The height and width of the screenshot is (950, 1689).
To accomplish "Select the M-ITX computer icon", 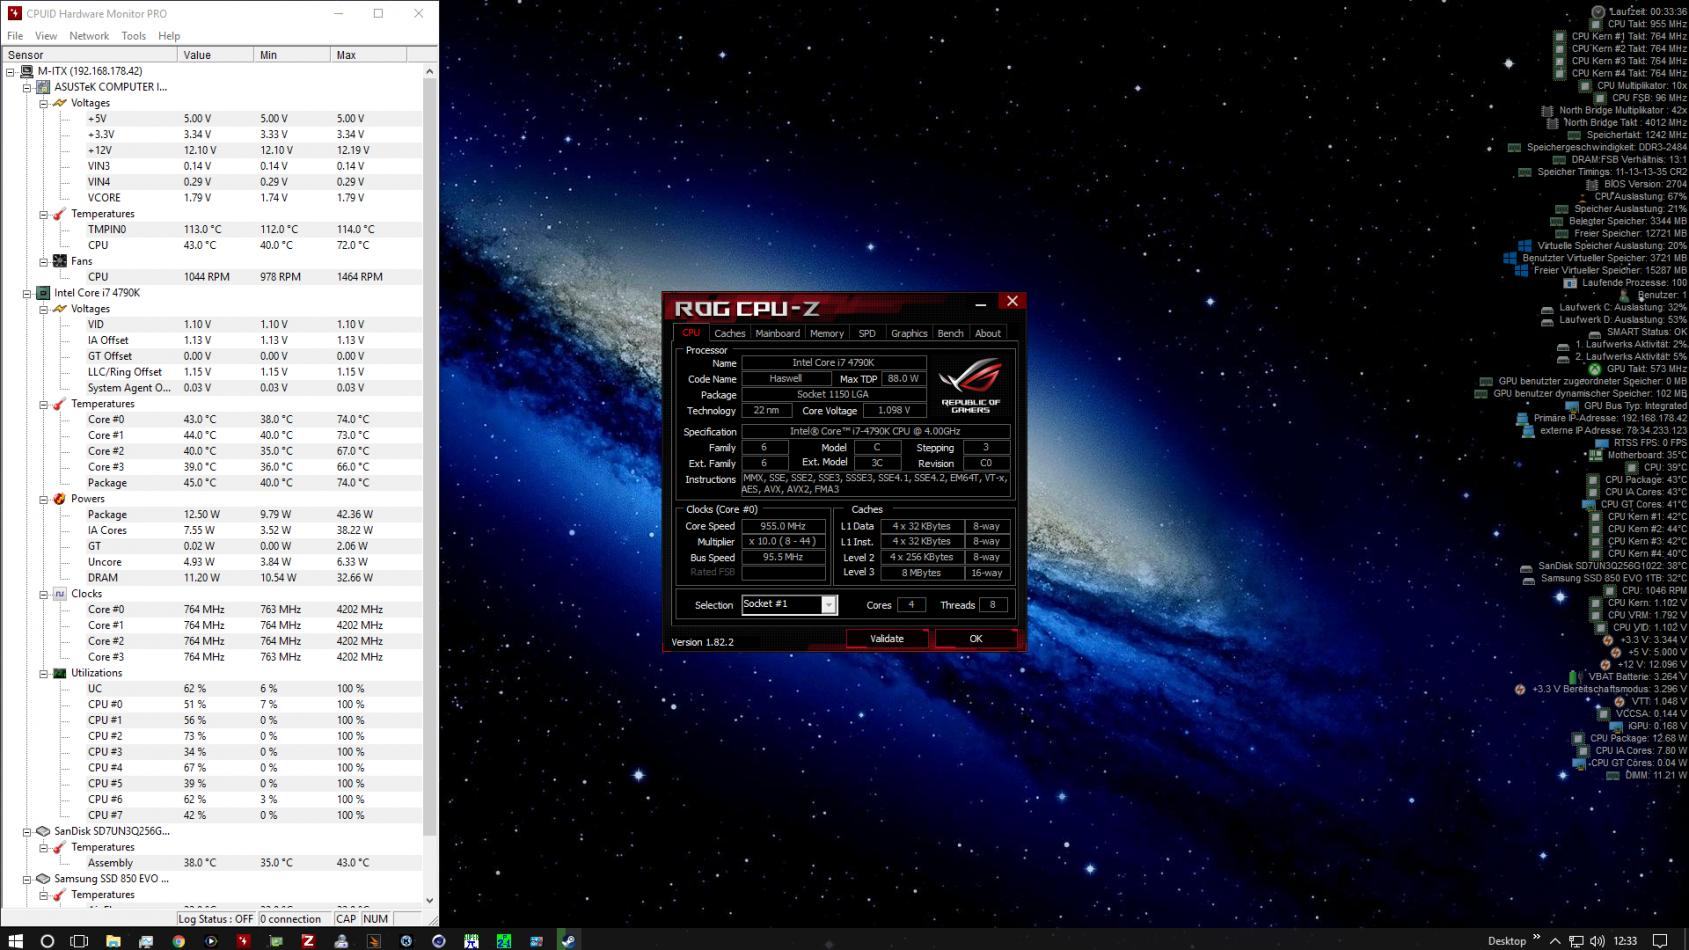I will coord(27,71).
